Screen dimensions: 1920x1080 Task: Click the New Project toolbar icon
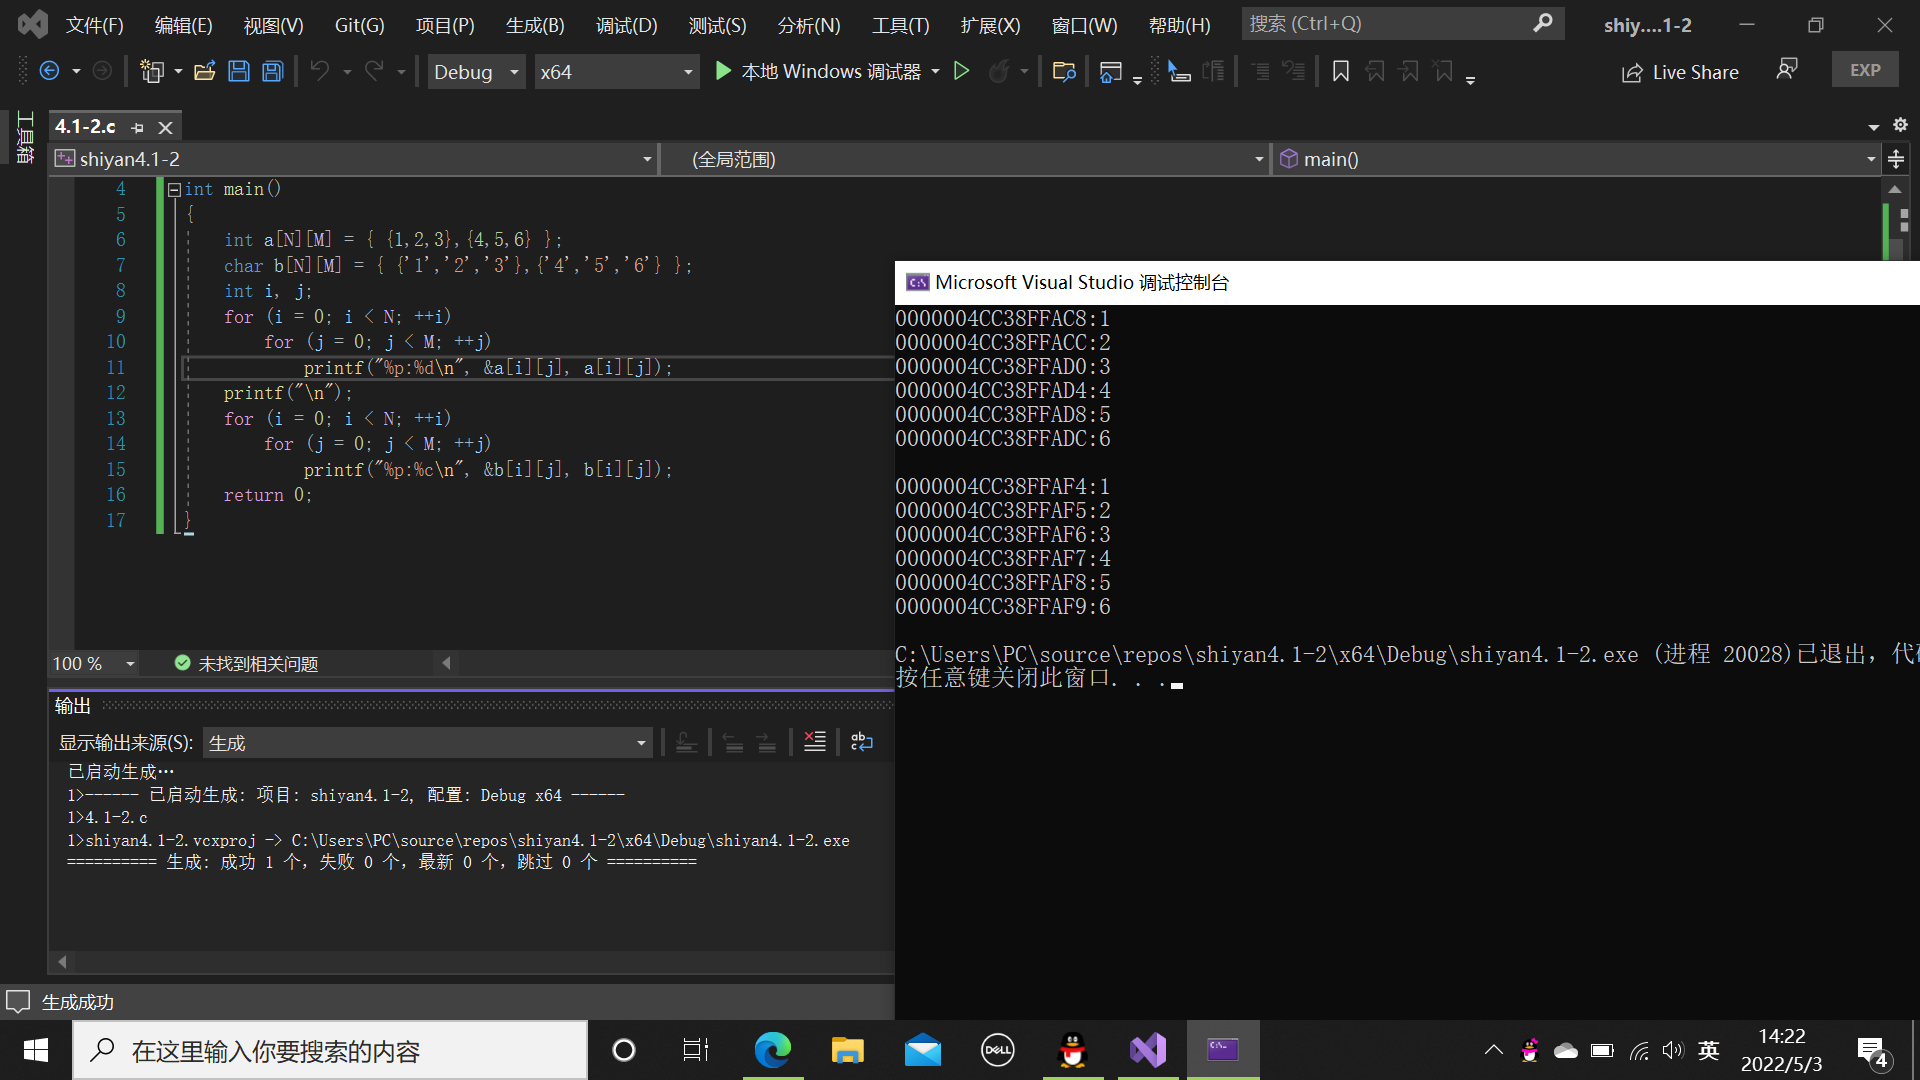(151, 71)
